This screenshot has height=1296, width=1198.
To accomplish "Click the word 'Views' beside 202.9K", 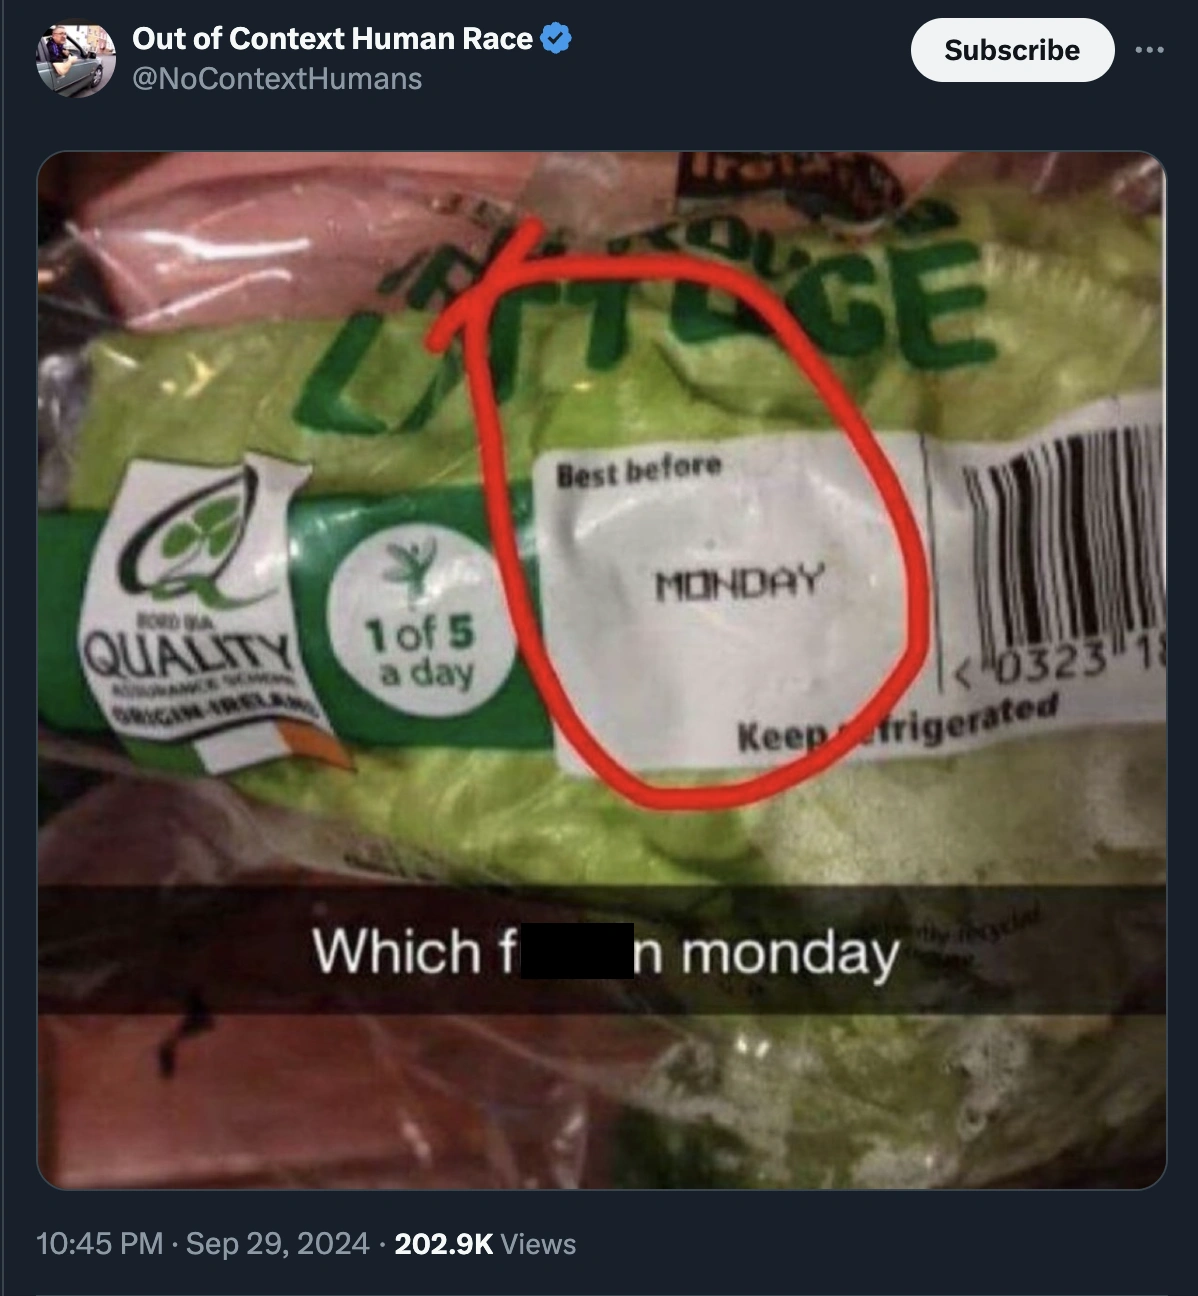I will point(539,1244).
